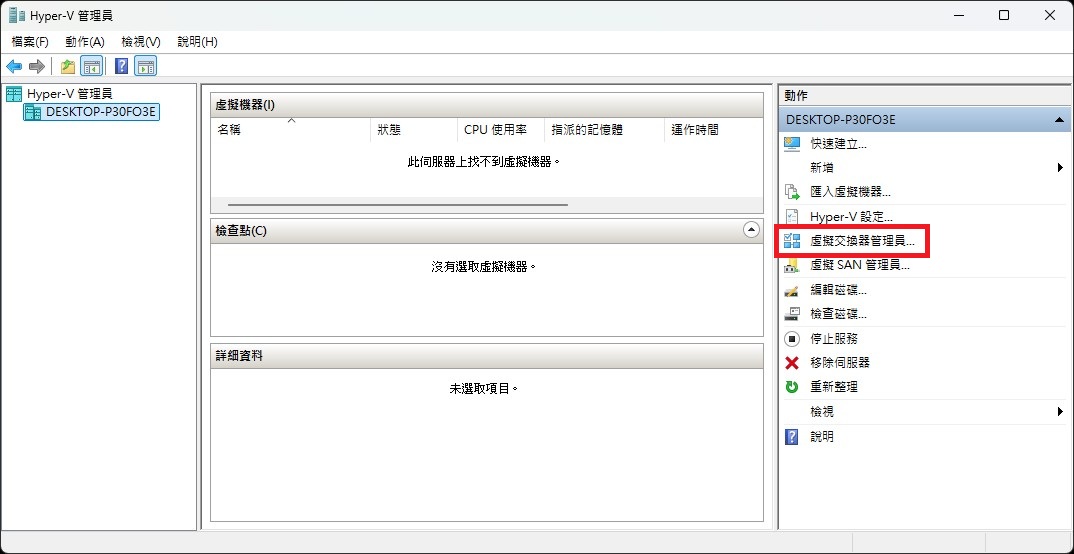Click the 虛擬 SAN 管理員 icon
Image resolution: width=1074 pixels, height=554 pixels.
[x=792, y=266]
